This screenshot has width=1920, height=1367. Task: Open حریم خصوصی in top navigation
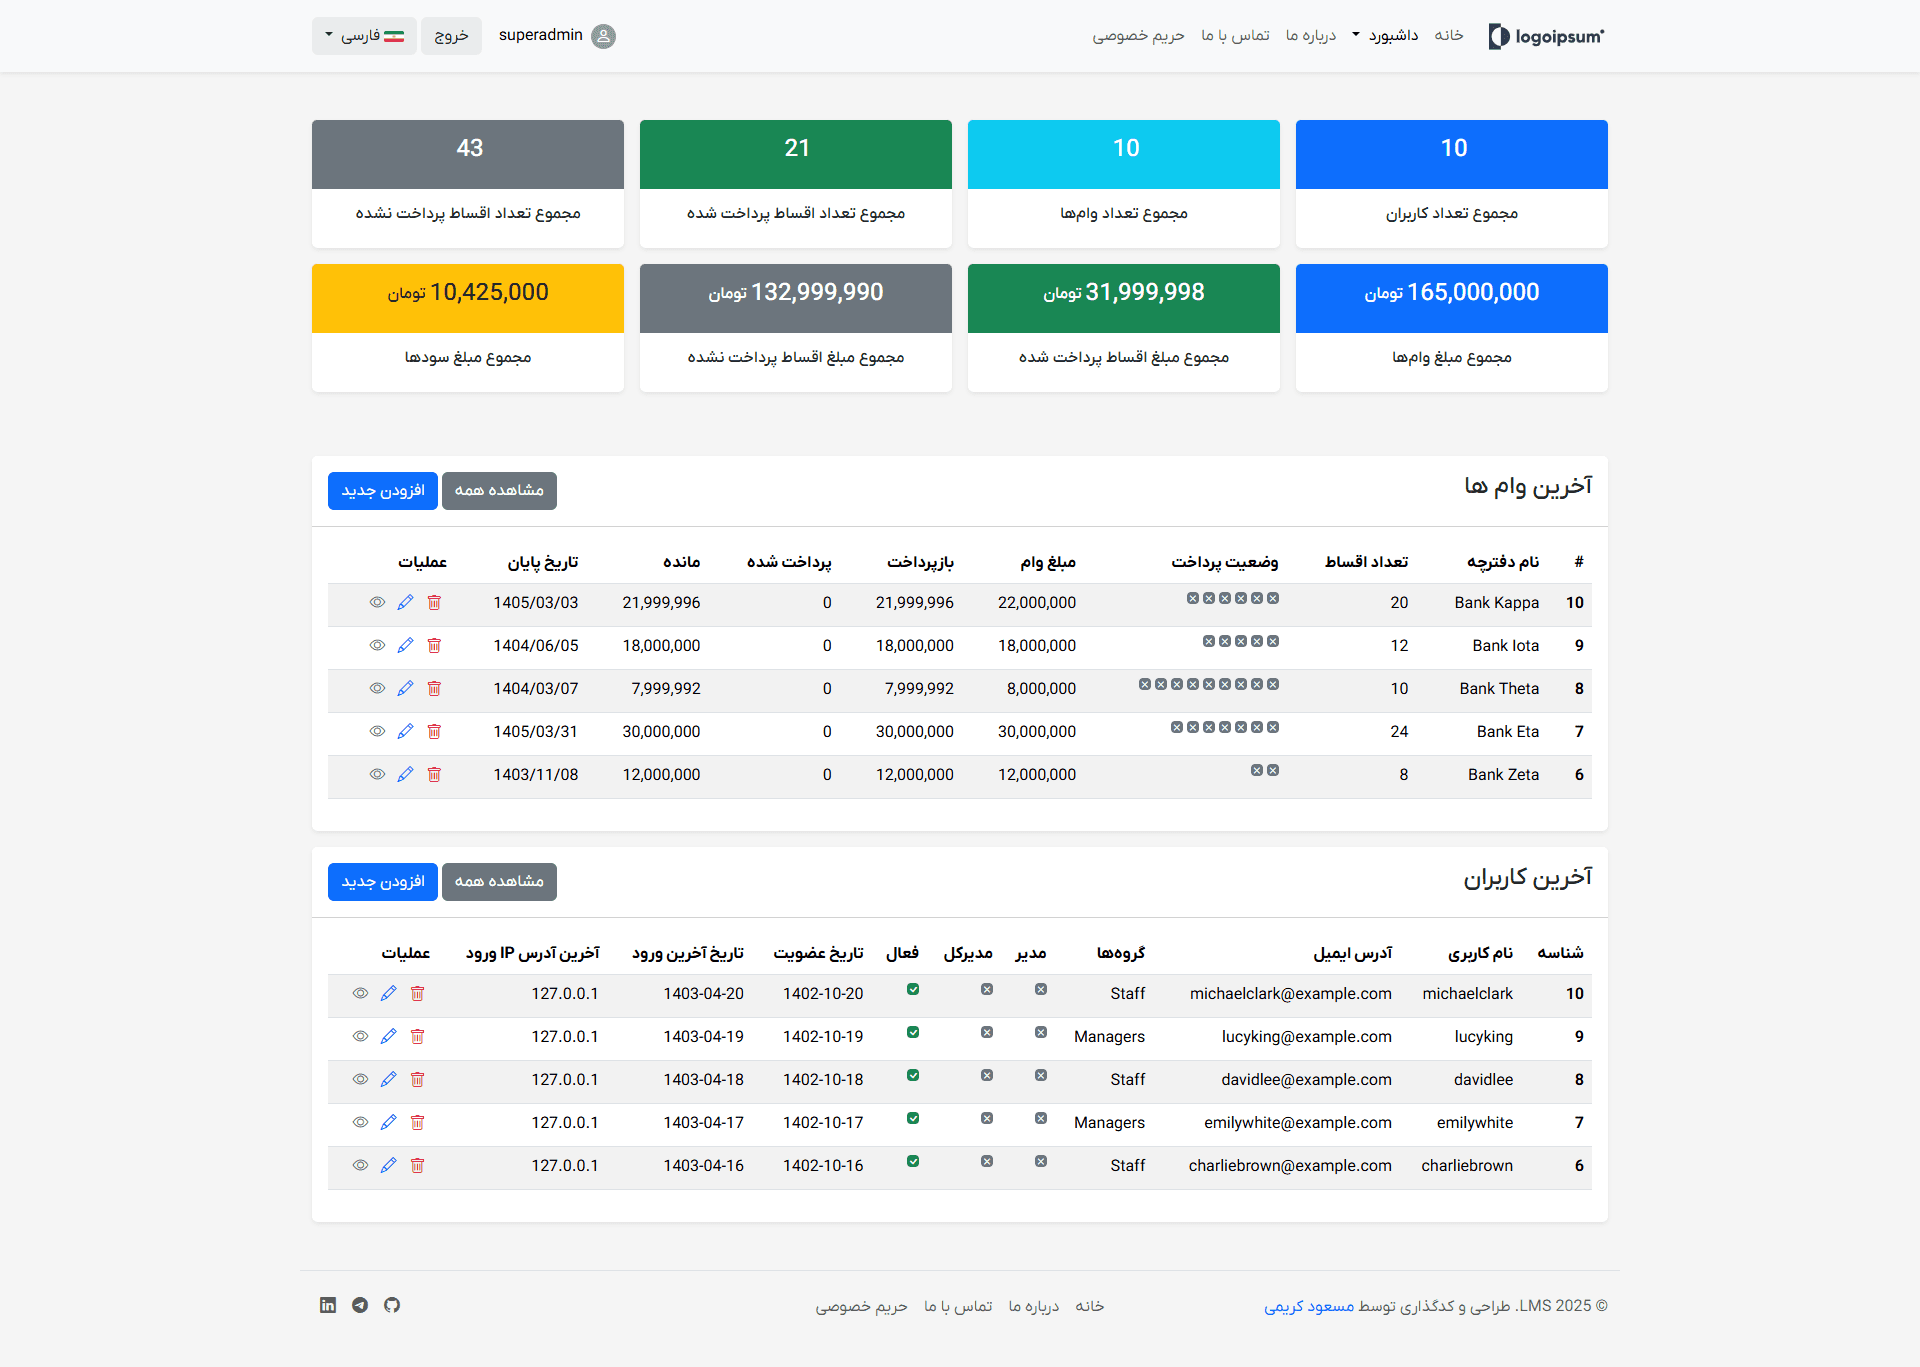(x=1138, y=35)
